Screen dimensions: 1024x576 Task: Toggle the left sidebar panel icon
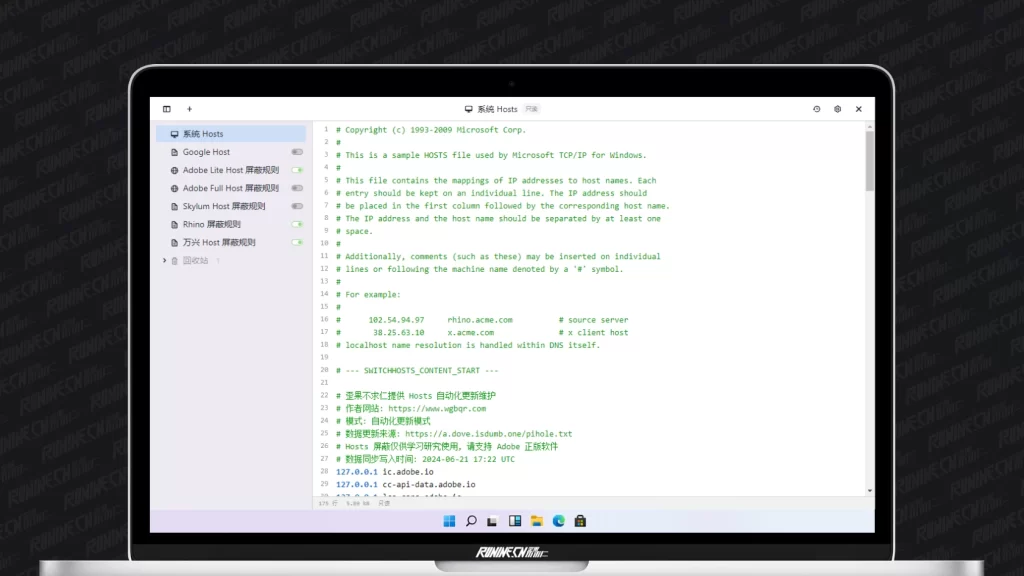pyautogui.click(x=167, y=109)
